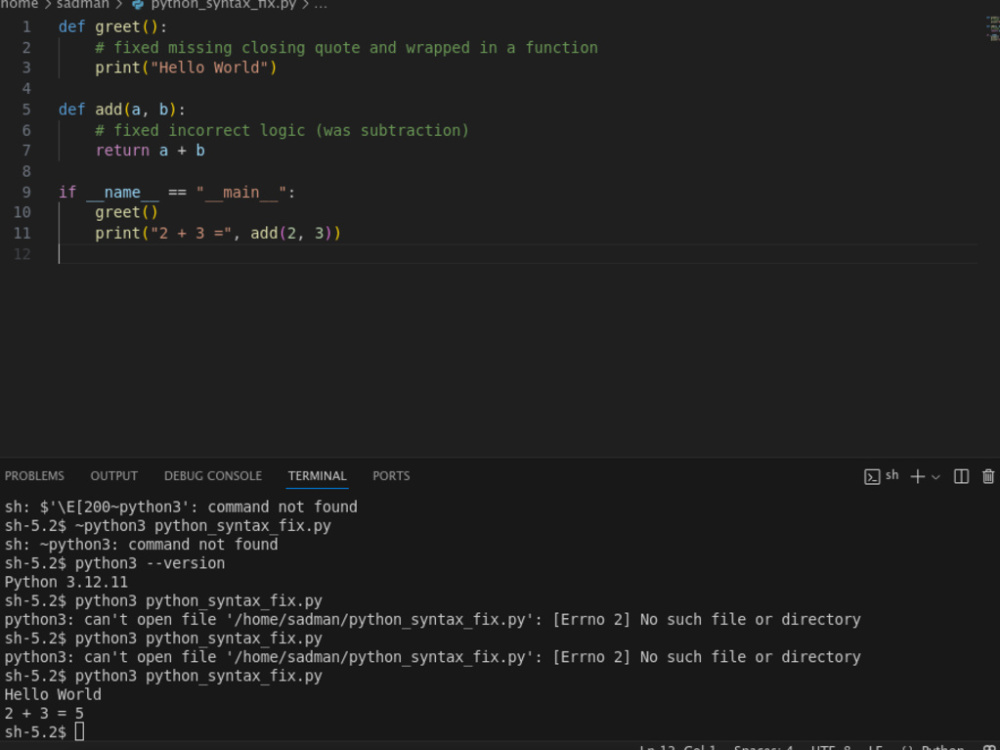The width and height of the screenshot is (1000, 750).
Task: Open the DEBUG CONSOLE tab
Action: click(212, 476)
